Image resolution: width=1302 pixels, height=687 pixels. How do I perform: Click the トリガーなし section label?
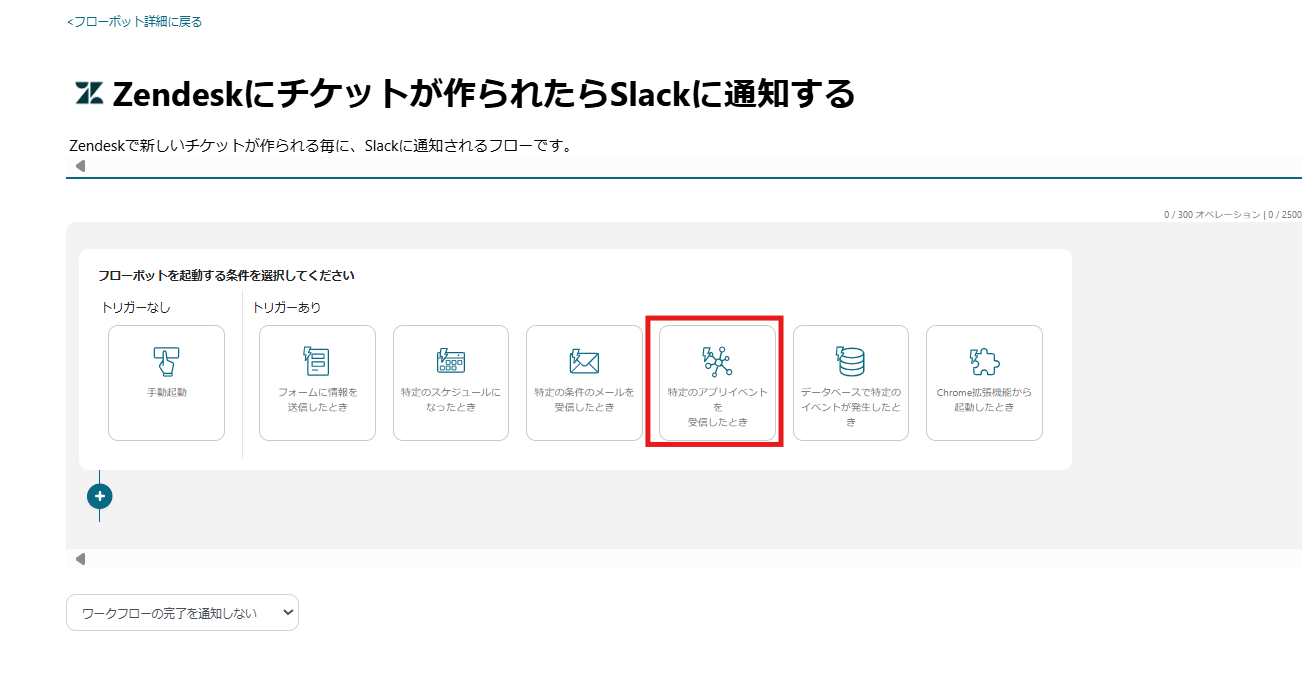point(136,308)
